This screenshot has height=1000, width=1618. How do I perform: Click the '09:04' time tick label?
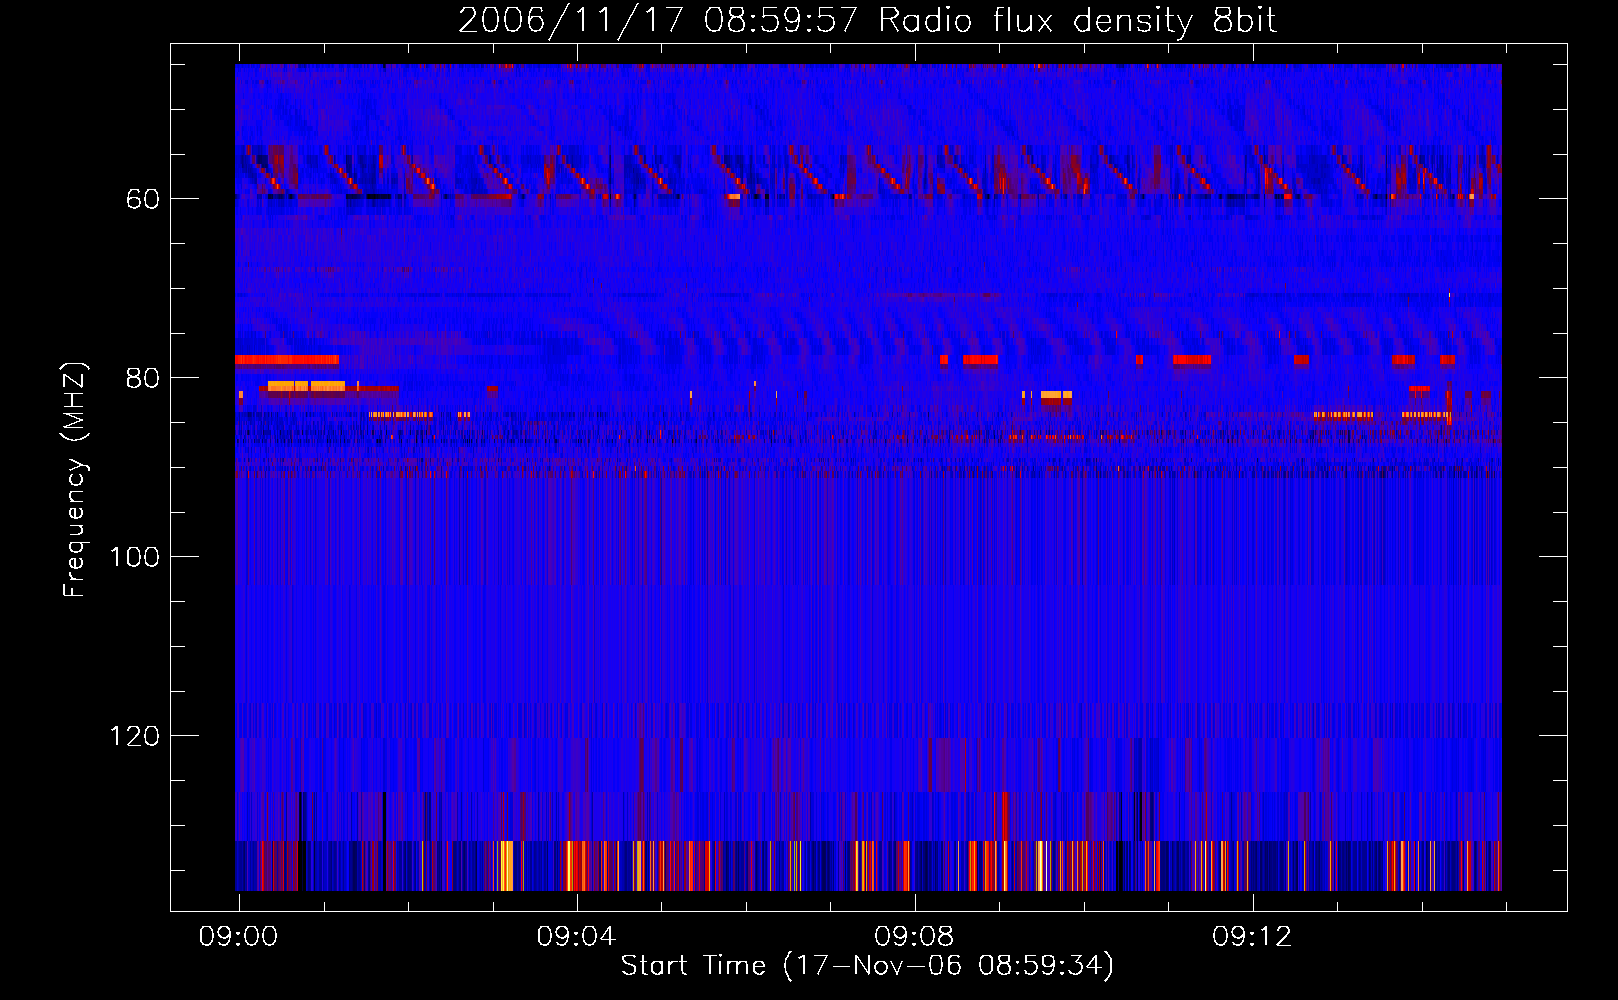click(576, 937)
